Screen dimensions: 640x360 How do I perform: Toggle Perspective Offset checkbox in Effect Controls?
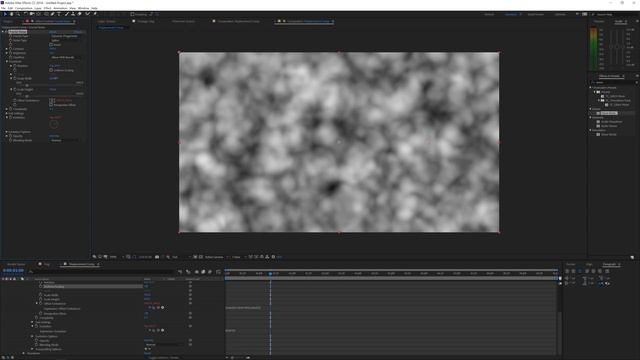(x=51, y=105)
